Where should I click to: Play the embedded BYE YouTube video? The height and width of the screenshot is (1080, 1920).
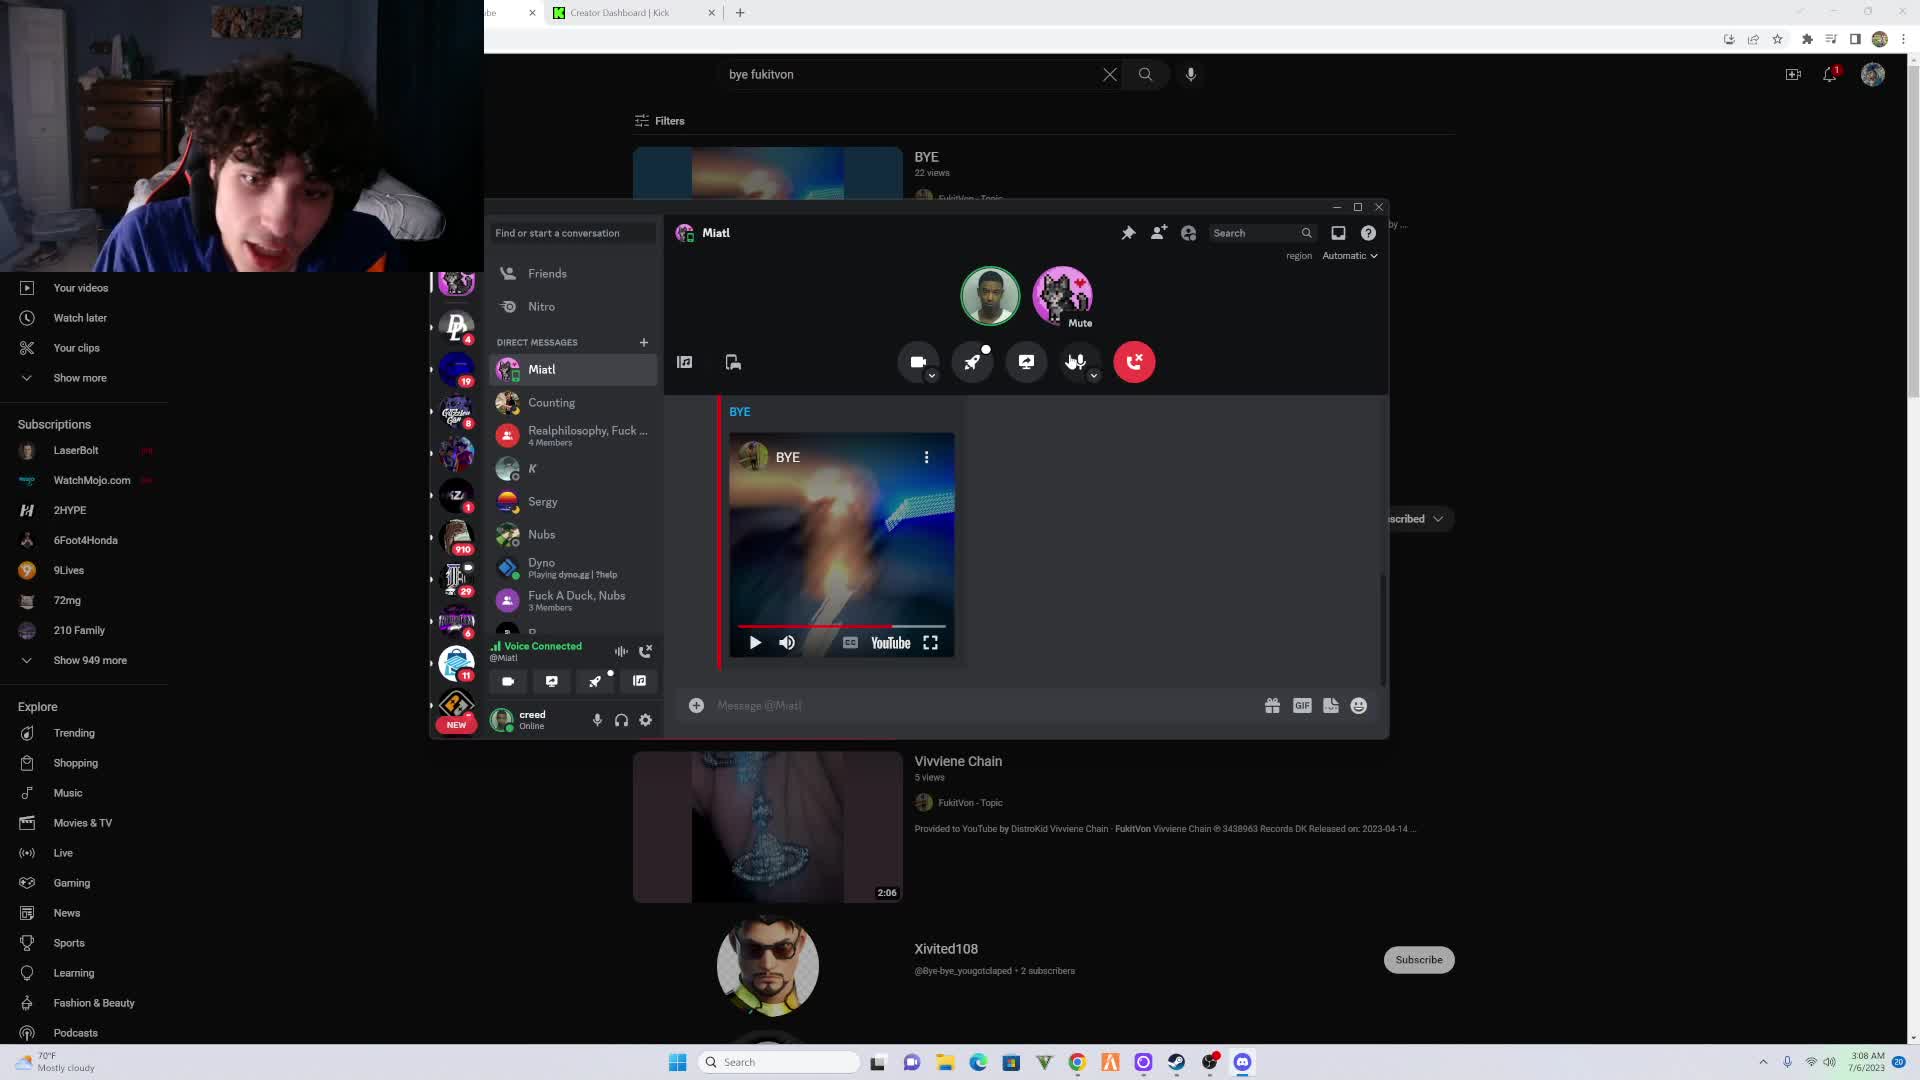point(755,643)
